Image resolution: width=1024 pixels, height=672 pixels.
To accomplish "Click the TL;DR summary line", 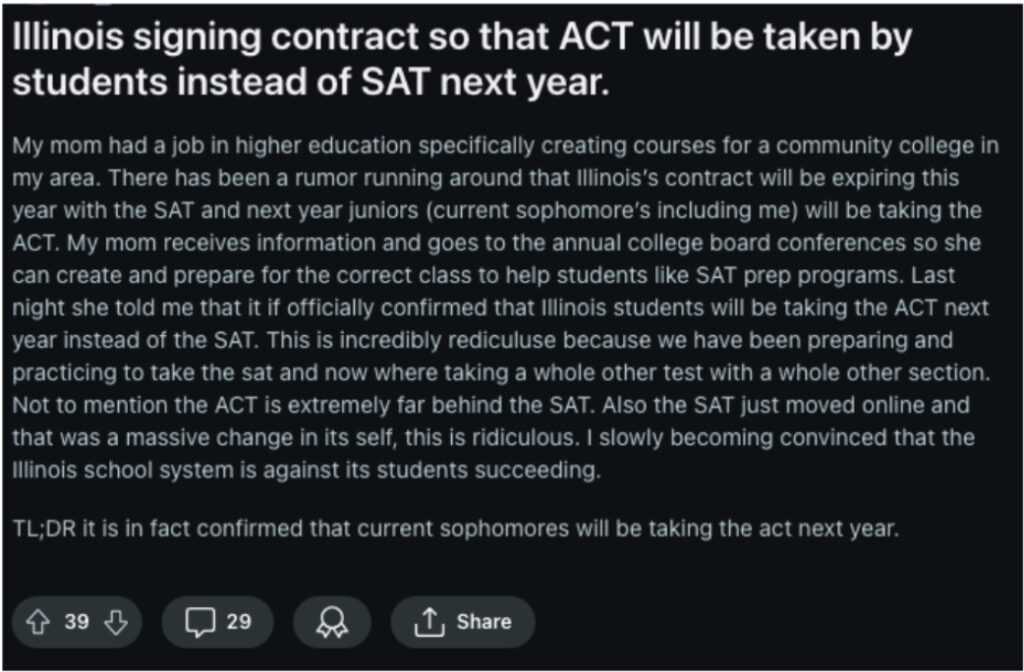I will (456, 528).
